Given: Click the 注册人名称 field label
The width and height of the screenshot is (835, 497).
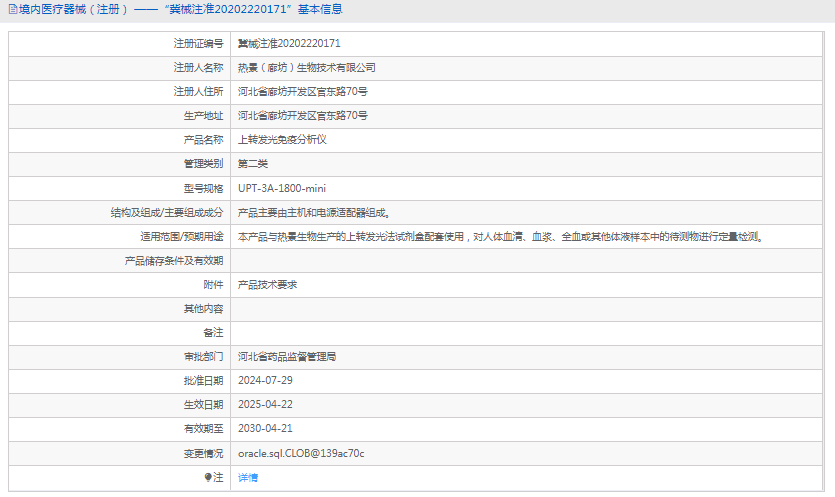Looking at the screenshot, I should tap(198, 68).
